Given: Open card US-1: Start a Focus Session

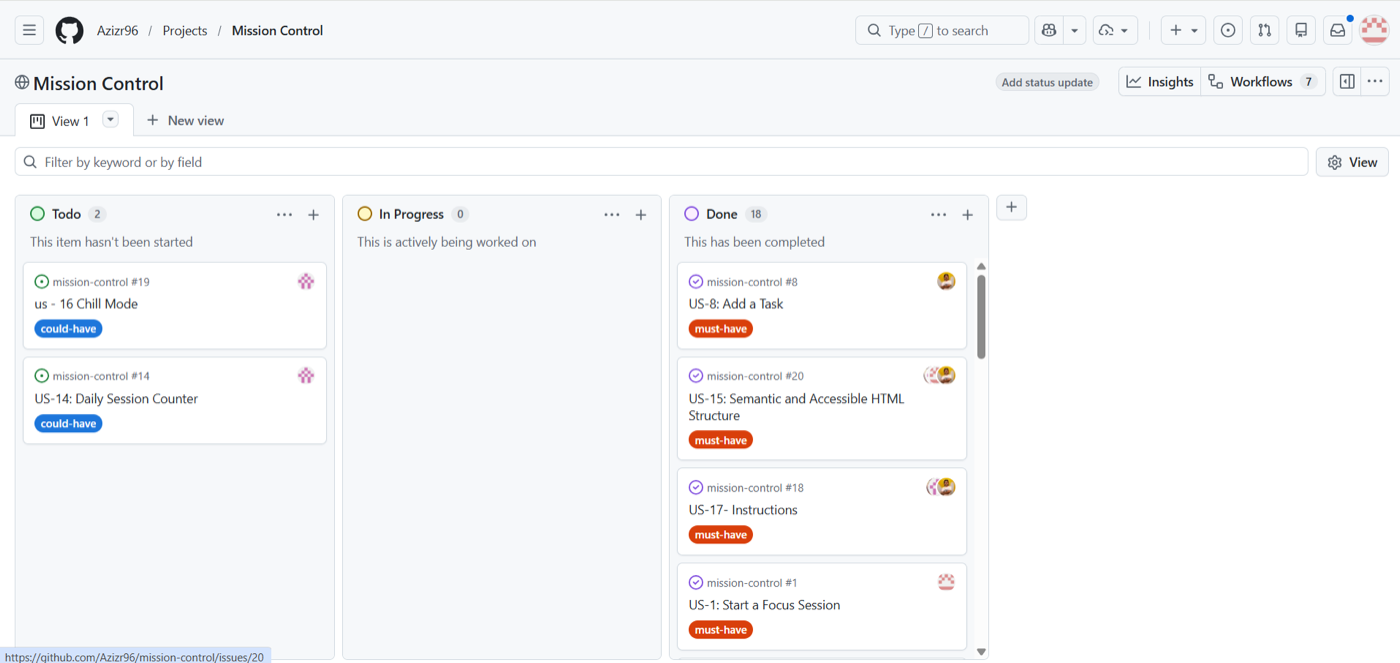Looking at the screenshot, I should click(764, 605).
